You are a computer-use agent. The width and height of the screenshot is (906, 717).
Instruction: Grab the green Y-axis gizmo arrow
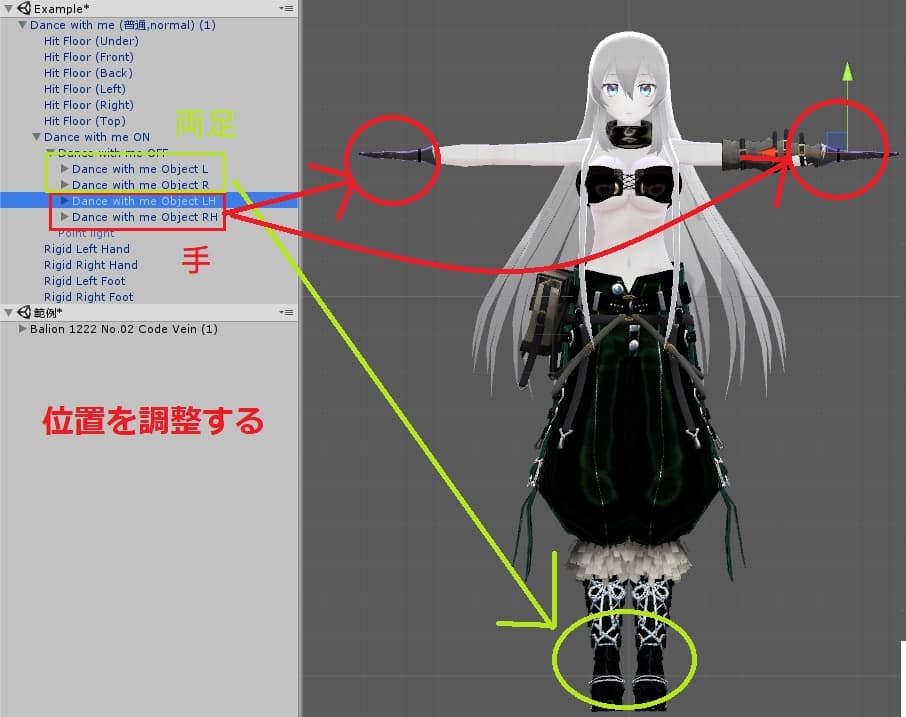(x=847, y=71)
